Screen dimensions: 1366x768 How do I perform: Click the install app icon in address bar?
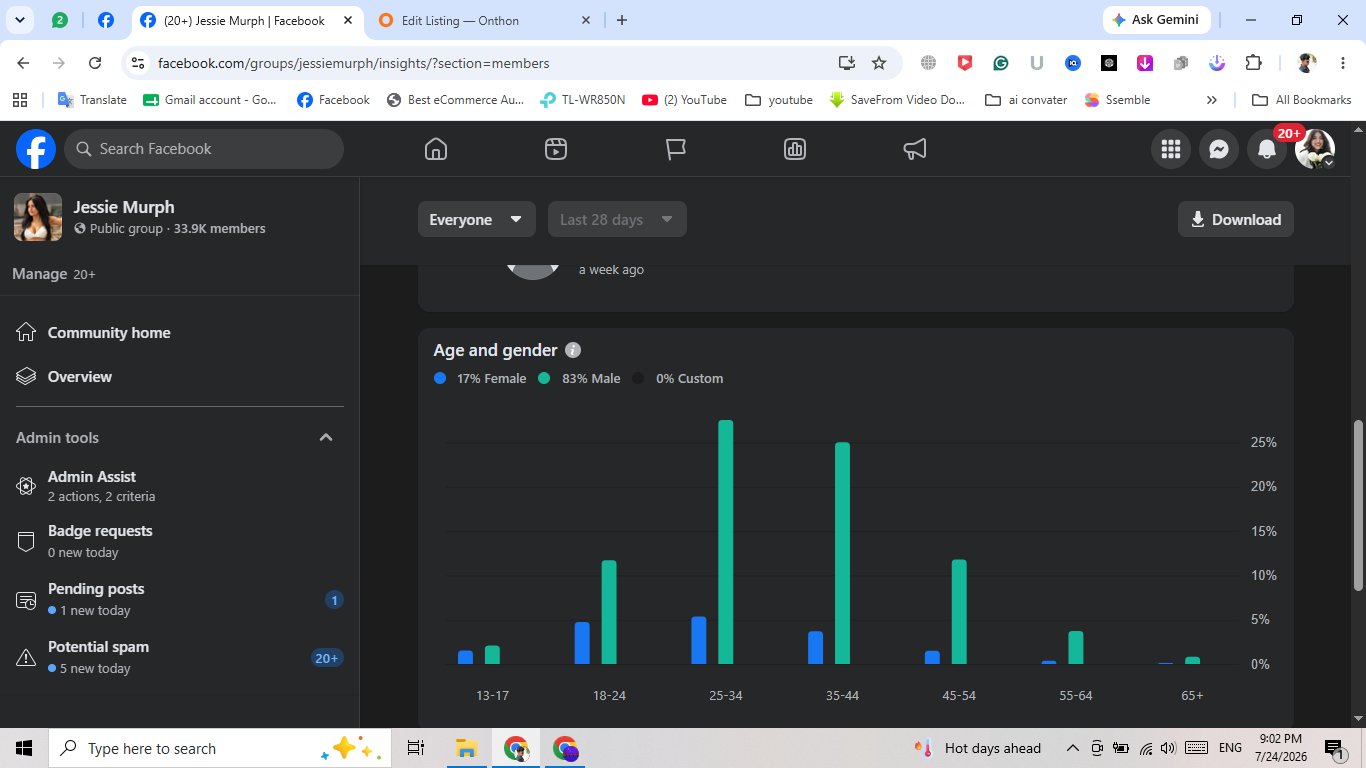[x=847, y=63]
